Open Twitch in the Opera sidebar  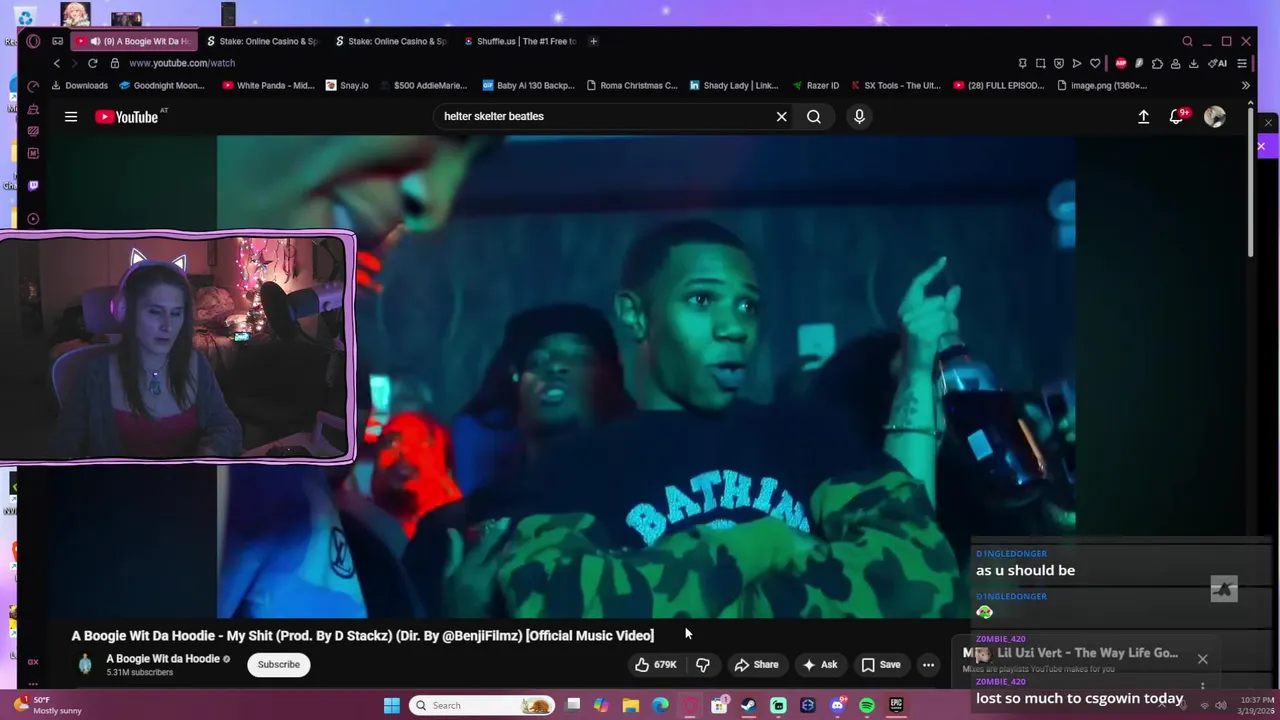33,185
